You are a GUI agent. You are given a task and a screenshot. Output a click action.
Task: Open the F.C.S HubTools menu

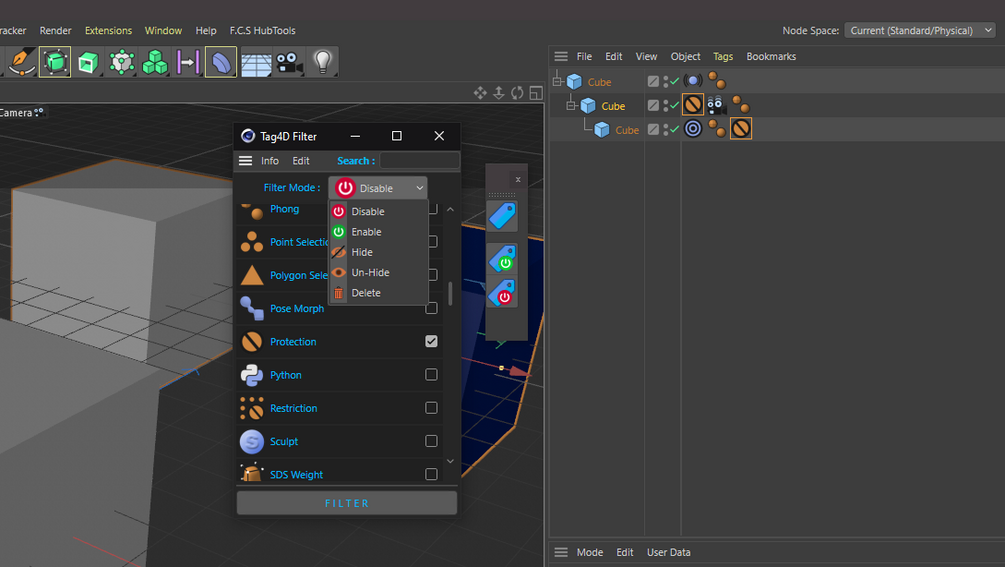pos(263,30)
